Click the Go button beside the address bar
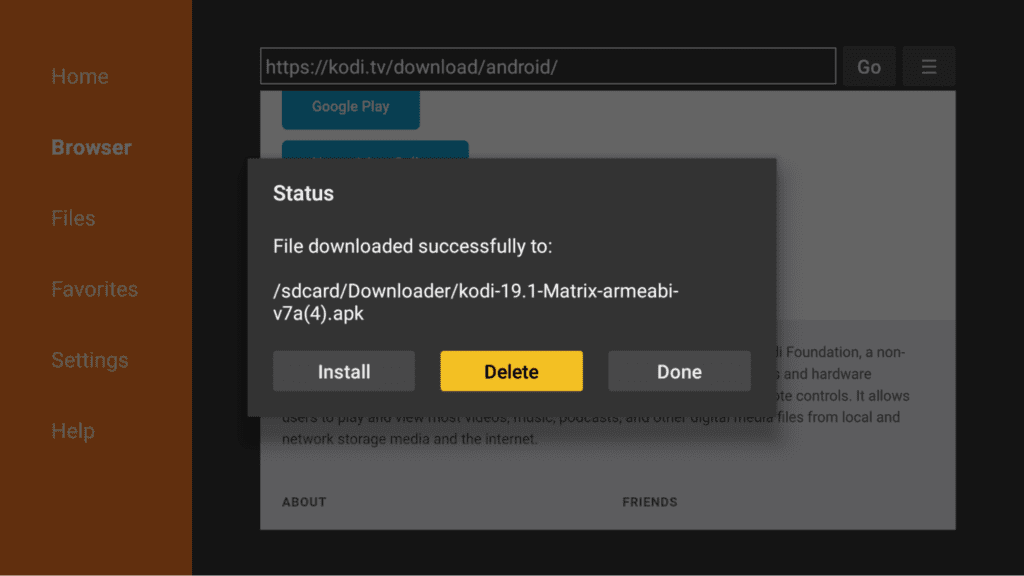1024x576 pixels. [869, 66]
